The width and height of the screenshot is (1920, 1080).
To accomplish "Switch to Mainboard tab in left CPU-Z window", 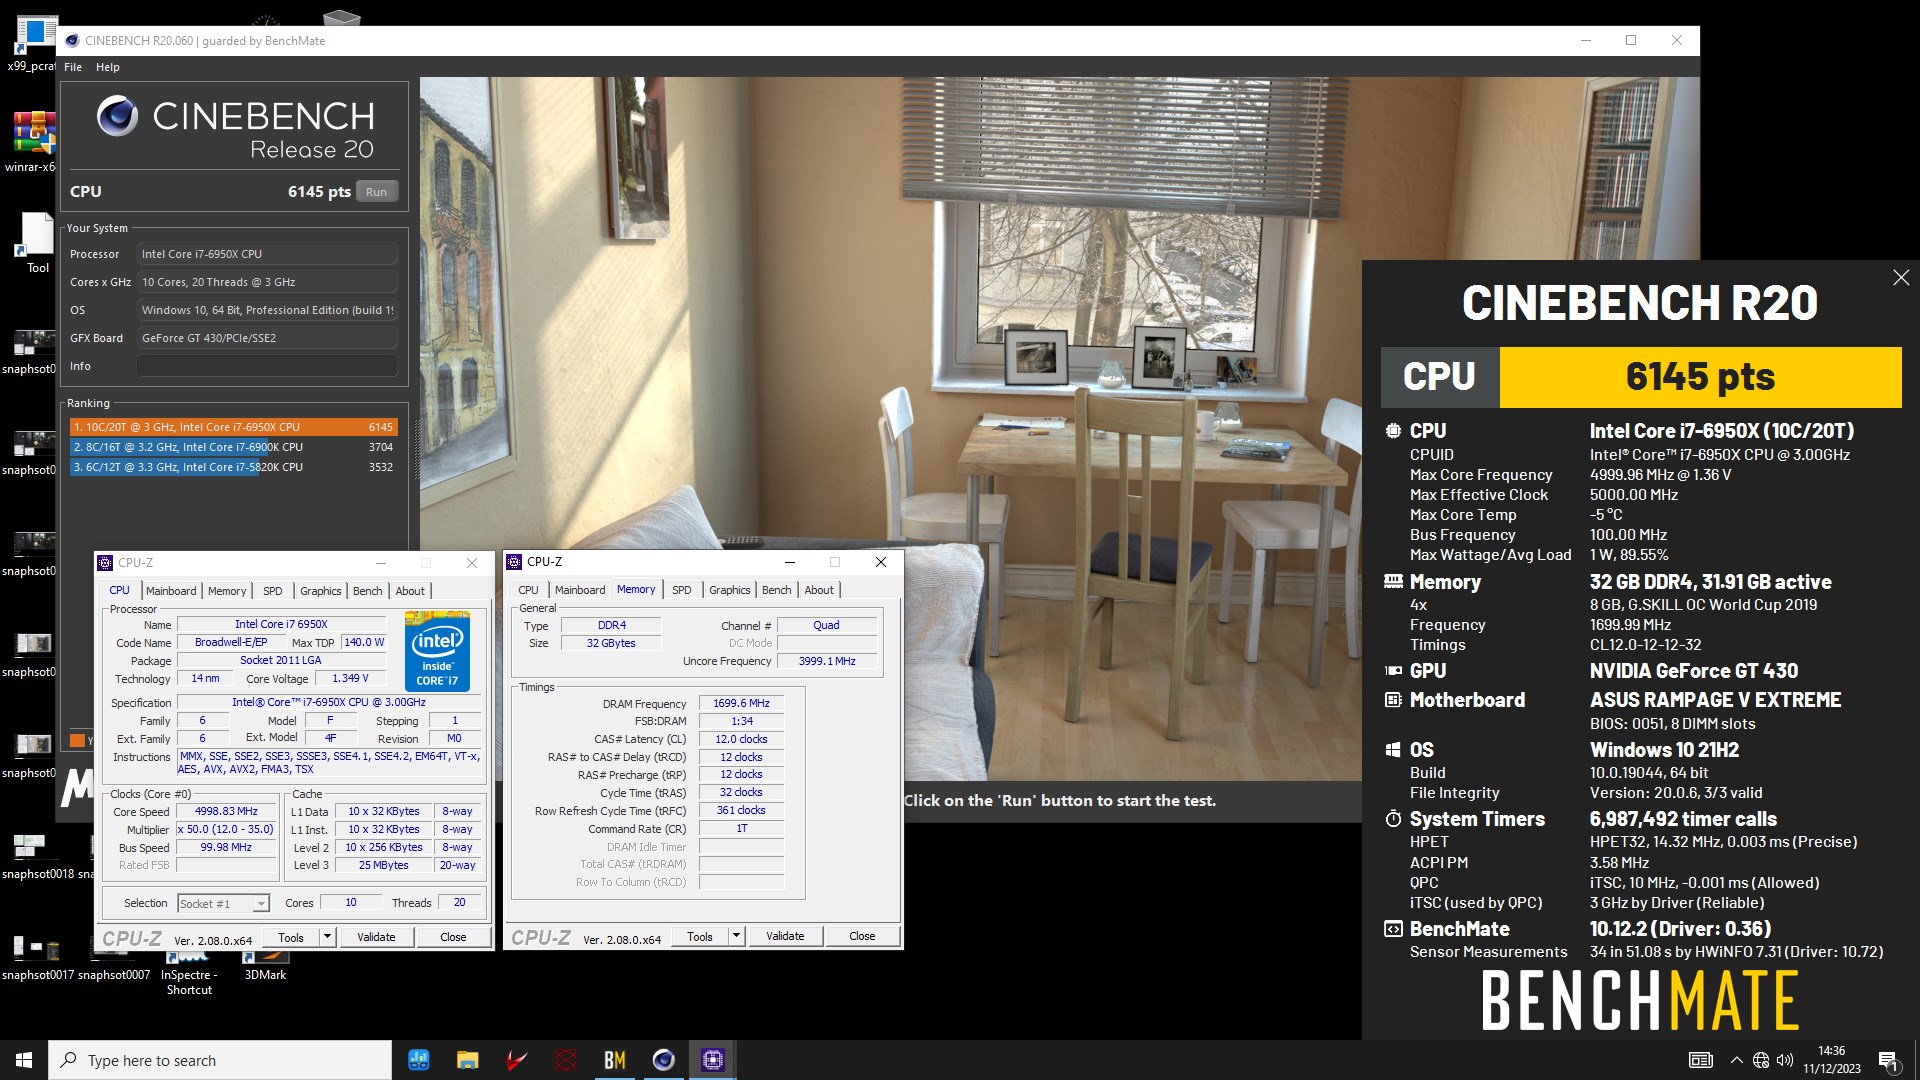I will (x=171, y=591).
